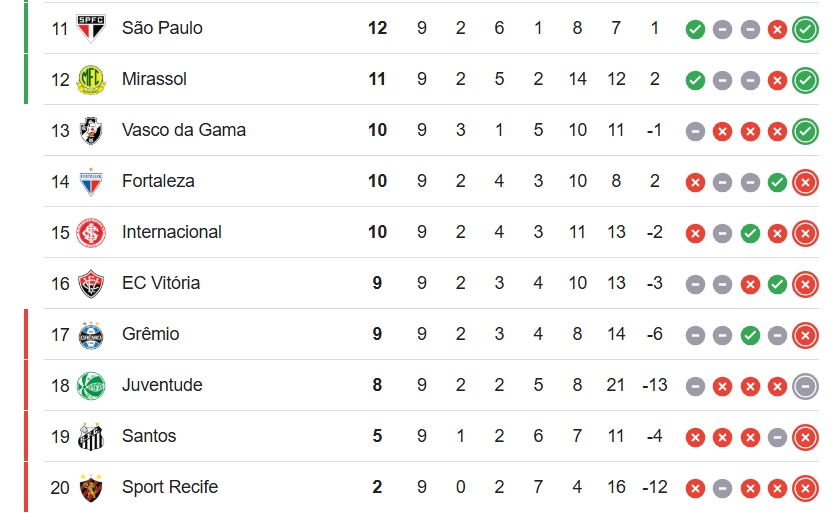The image size is (840, 521).
Task: Click Fortaleza's green win form icon
Action: coord(777,183)
